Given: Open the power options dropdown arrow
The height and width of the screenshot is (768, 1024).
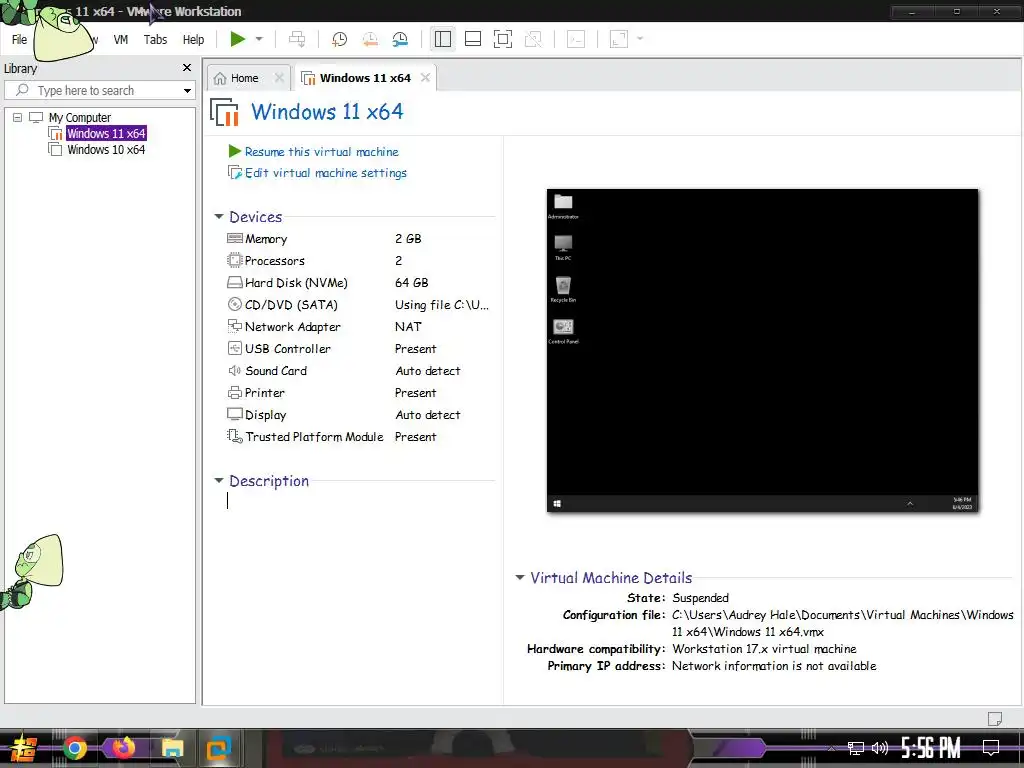Looking at the screenshot, I should tap(259, 39).
